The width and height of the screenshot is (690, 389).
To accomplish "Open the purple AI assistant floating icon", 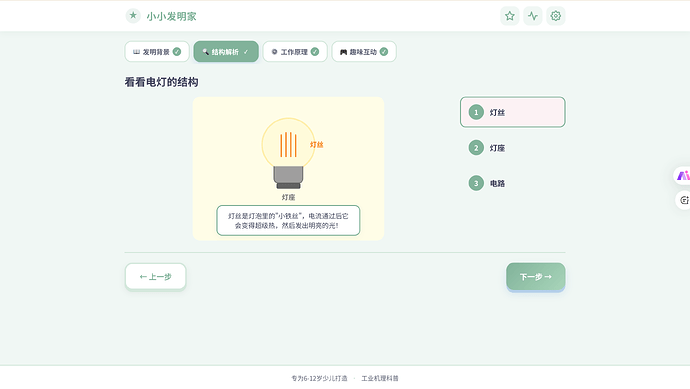I will 683,176.
